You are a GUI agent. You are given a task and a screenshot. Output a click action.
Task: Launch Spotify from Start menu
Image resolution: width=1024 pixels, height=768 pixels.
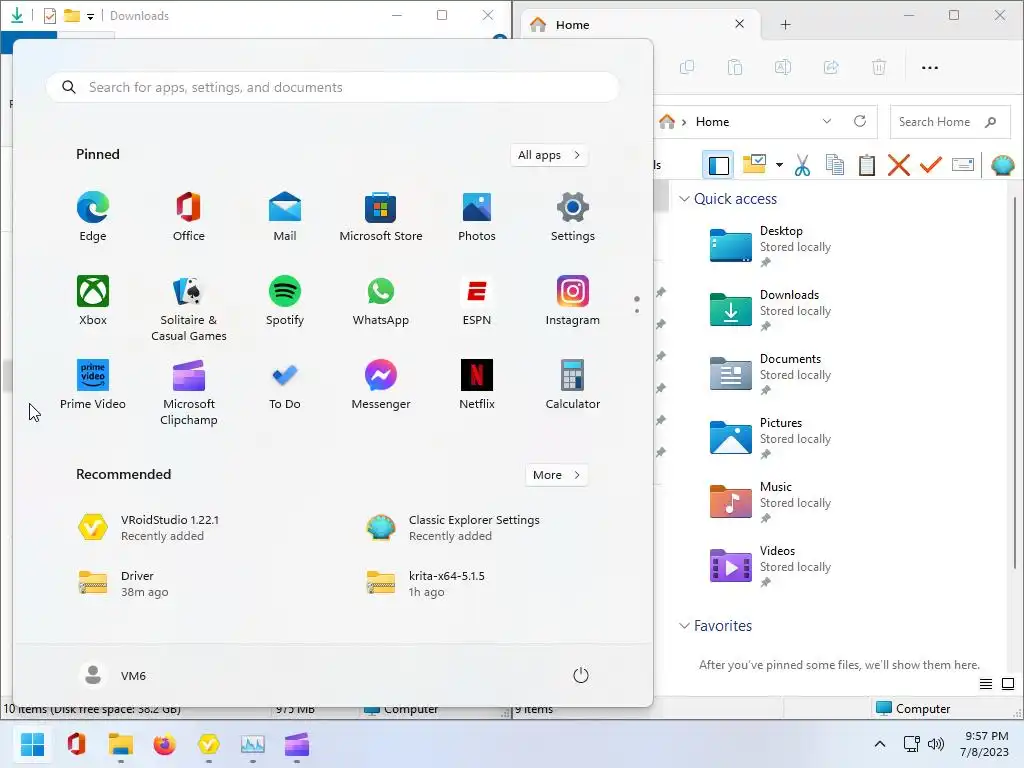pyautogui.click(x=285, y=301)
